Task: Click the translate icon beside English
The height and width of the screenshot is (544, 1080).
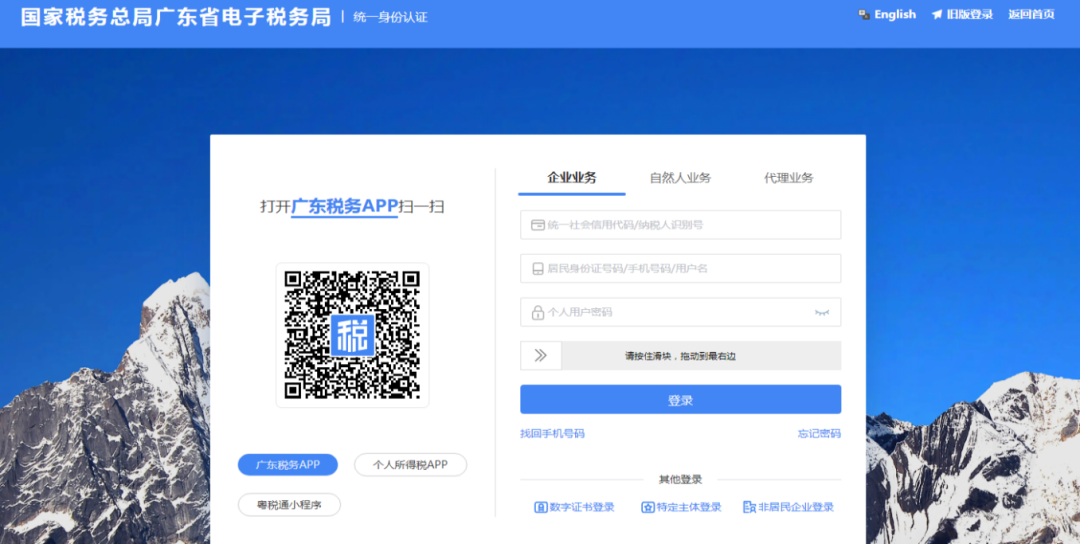Action: pyautogui.click(x=864, y=14)
